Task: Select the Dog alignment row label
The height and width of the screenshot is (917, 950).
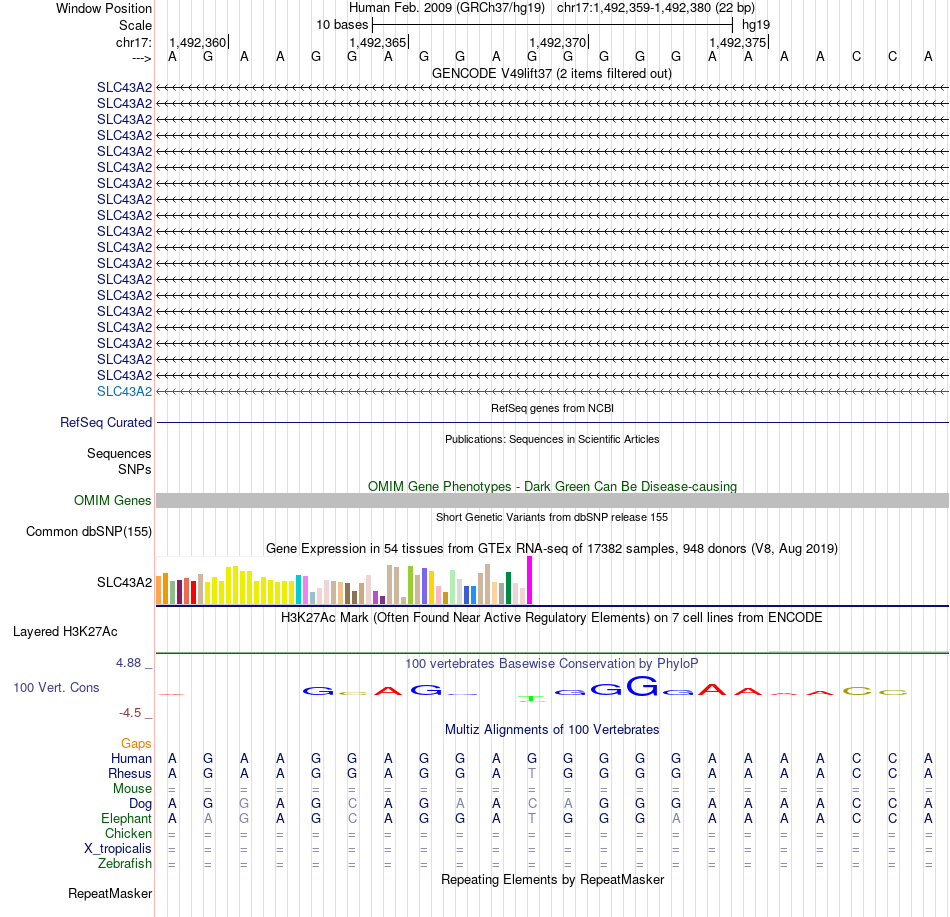Action: pyautogui.click(x=140, y=803)
